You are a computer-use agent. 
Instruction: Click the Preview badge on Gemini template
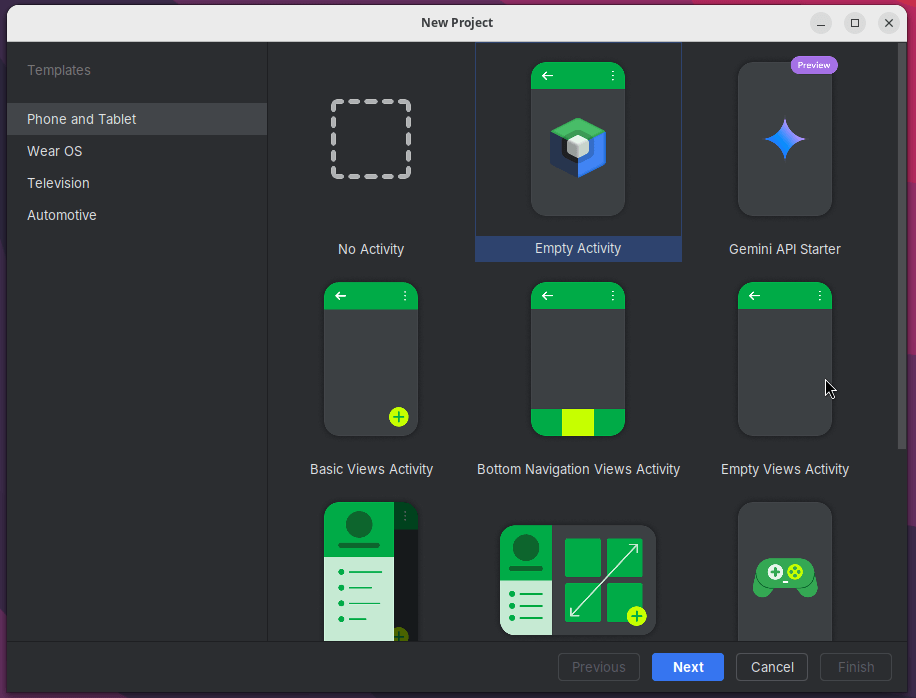(x=814, y=65)
